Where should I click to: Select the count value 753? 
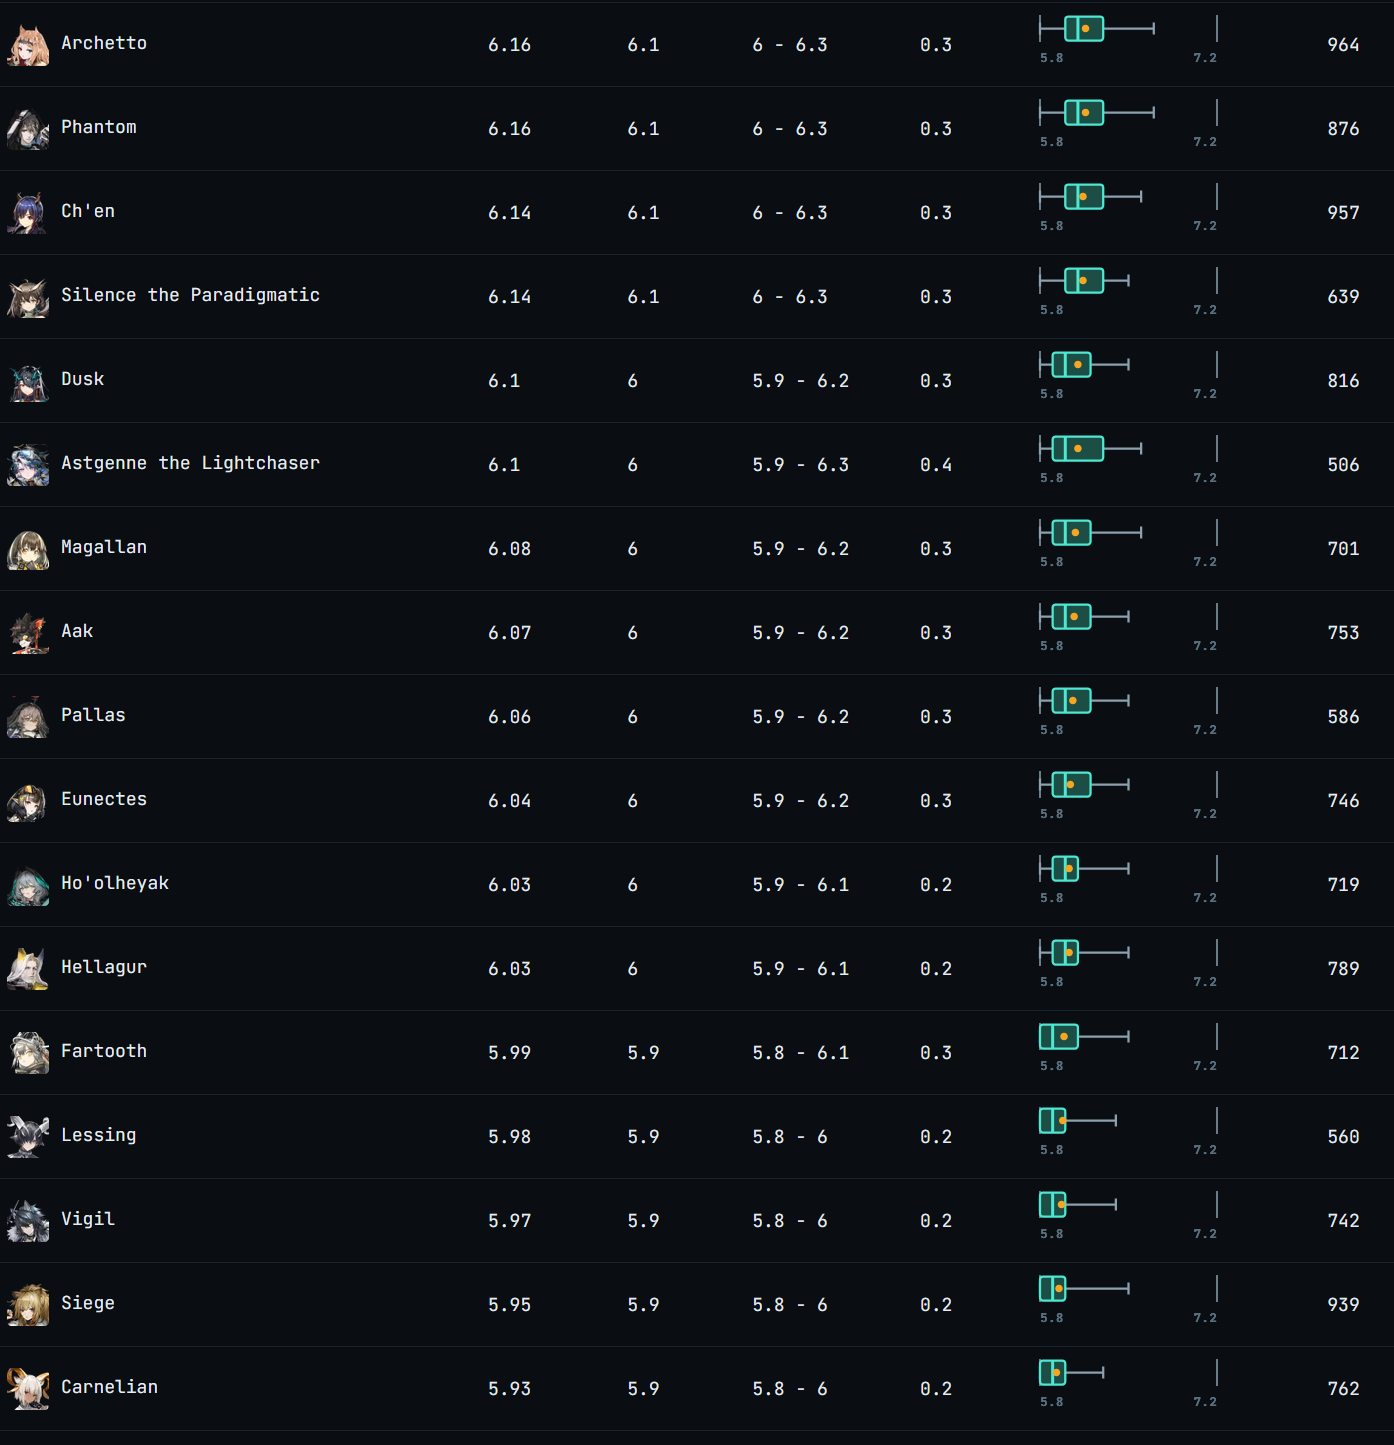point(1343,633)
